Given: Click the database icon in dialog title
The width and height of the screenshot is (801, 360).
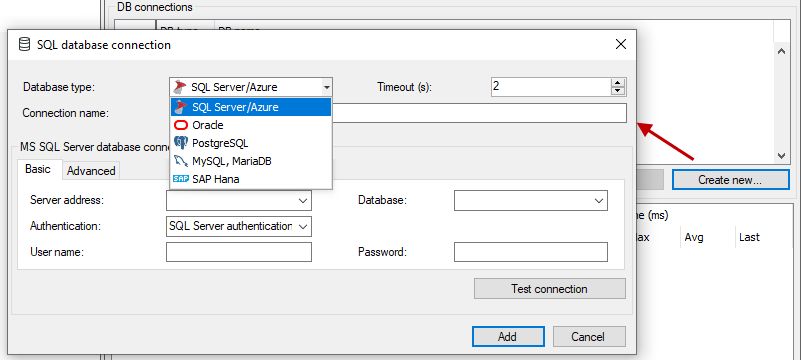Looking at the screenshot, I should click(24, 44).
